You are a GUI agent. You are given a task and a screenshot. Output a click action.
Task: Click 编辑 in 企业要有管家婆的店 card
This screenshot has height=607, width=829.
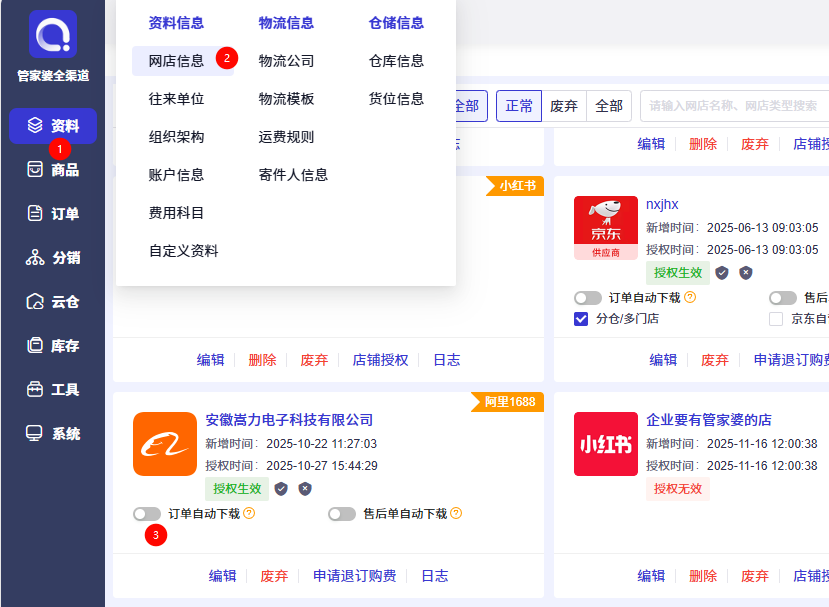point(651,576)
